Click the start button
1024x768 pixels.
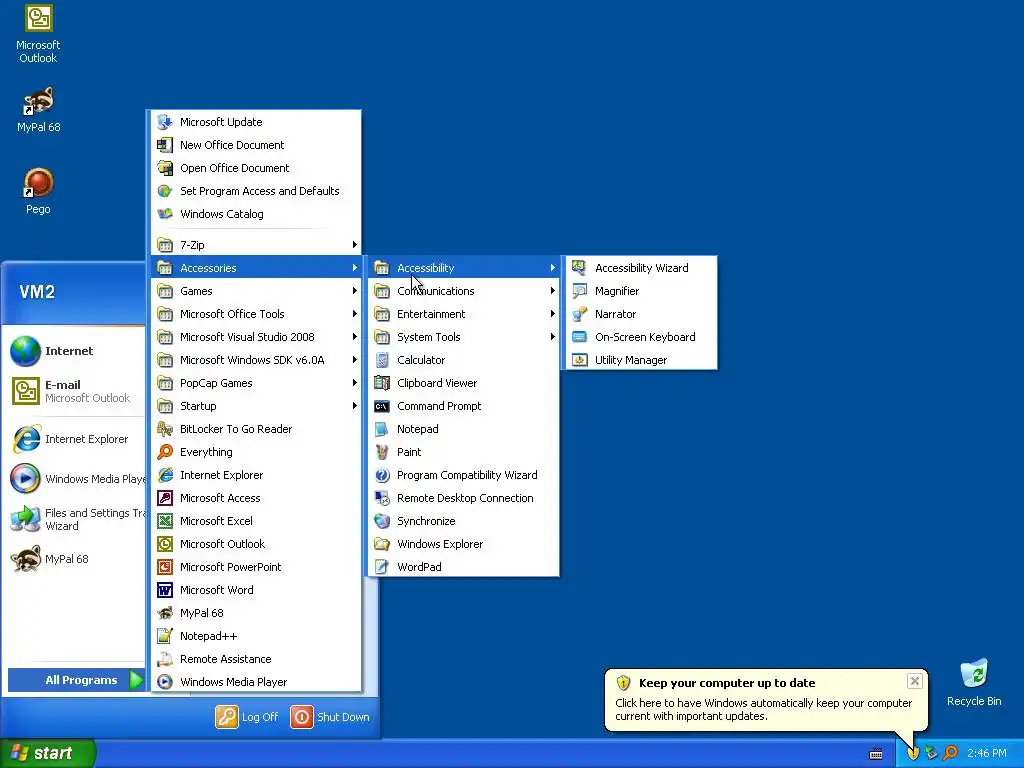(x=47, y=753)
